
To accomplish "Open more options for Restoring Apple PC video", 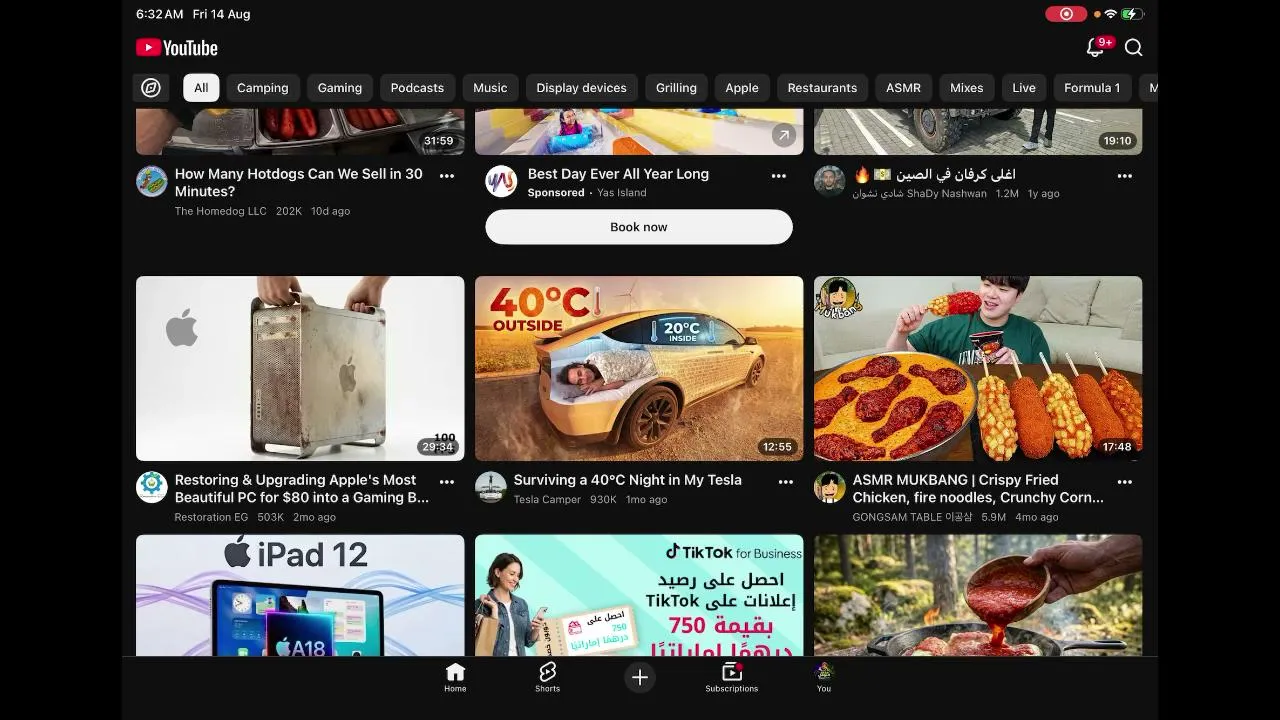I will pos(447,482).
